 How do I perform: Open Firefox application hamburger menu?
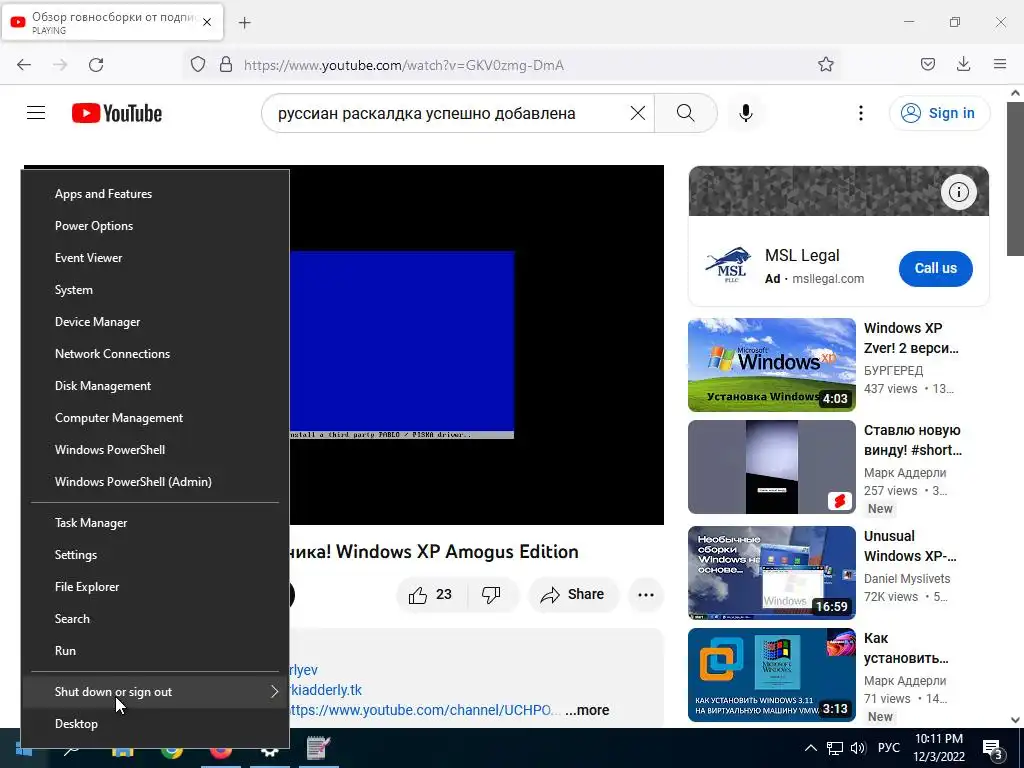coord(1000,65)
